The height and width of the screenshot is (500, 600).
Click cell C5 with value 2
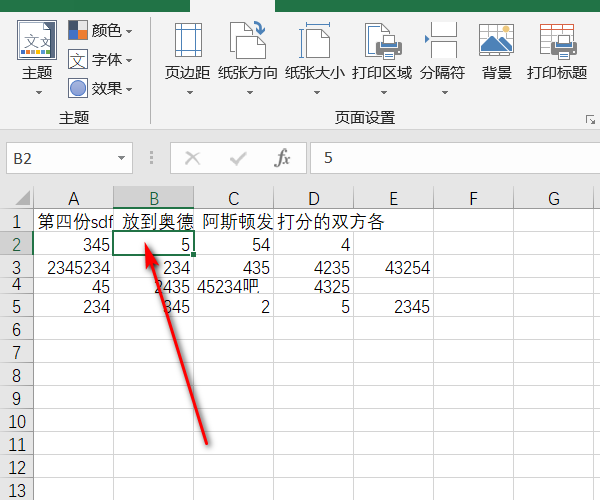click(233, 306)
